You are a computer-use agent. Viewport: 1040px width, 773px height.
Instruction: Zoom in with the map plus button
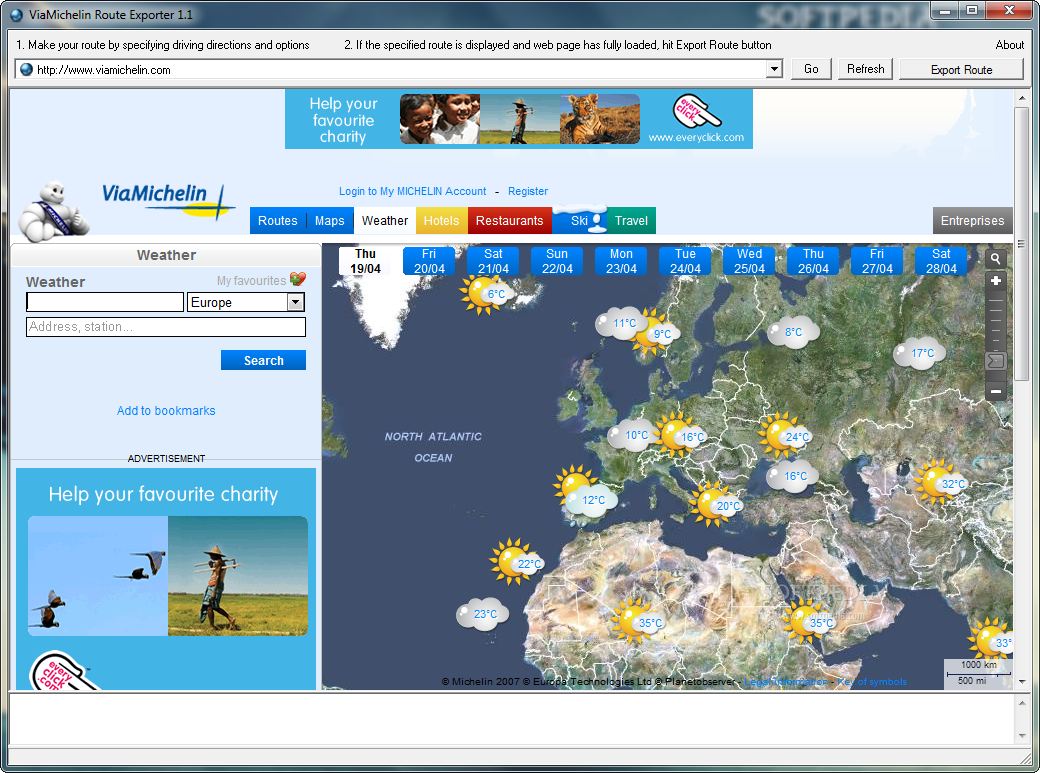996,281
